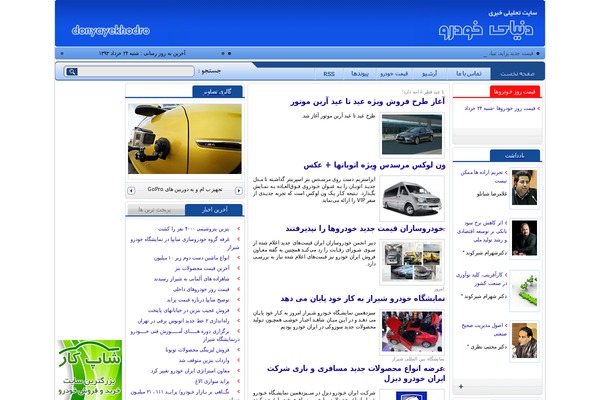Click the donyayekhodro logo text
Viewport: 600px width, 400px height.
click(x=111, y=30)
